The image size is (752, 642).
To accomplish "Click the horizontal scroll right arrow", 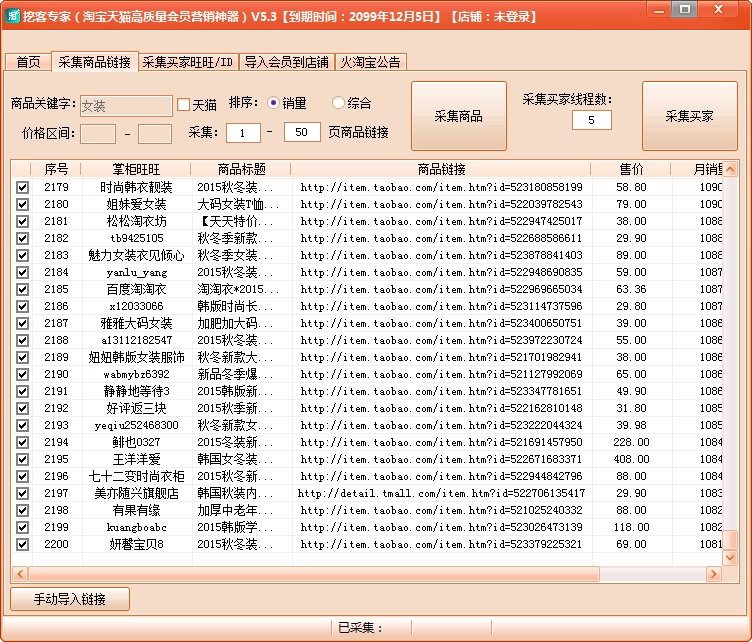I will [714, 573].
